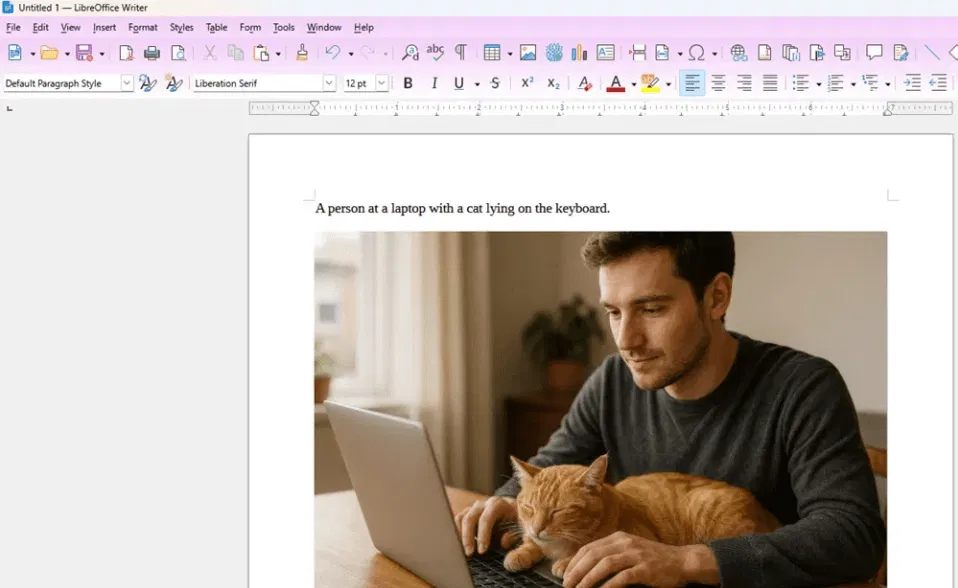Screen dimensions: 958x588
Task: Open the Liberation Serif font name dropdown
Action: (330, 82)
